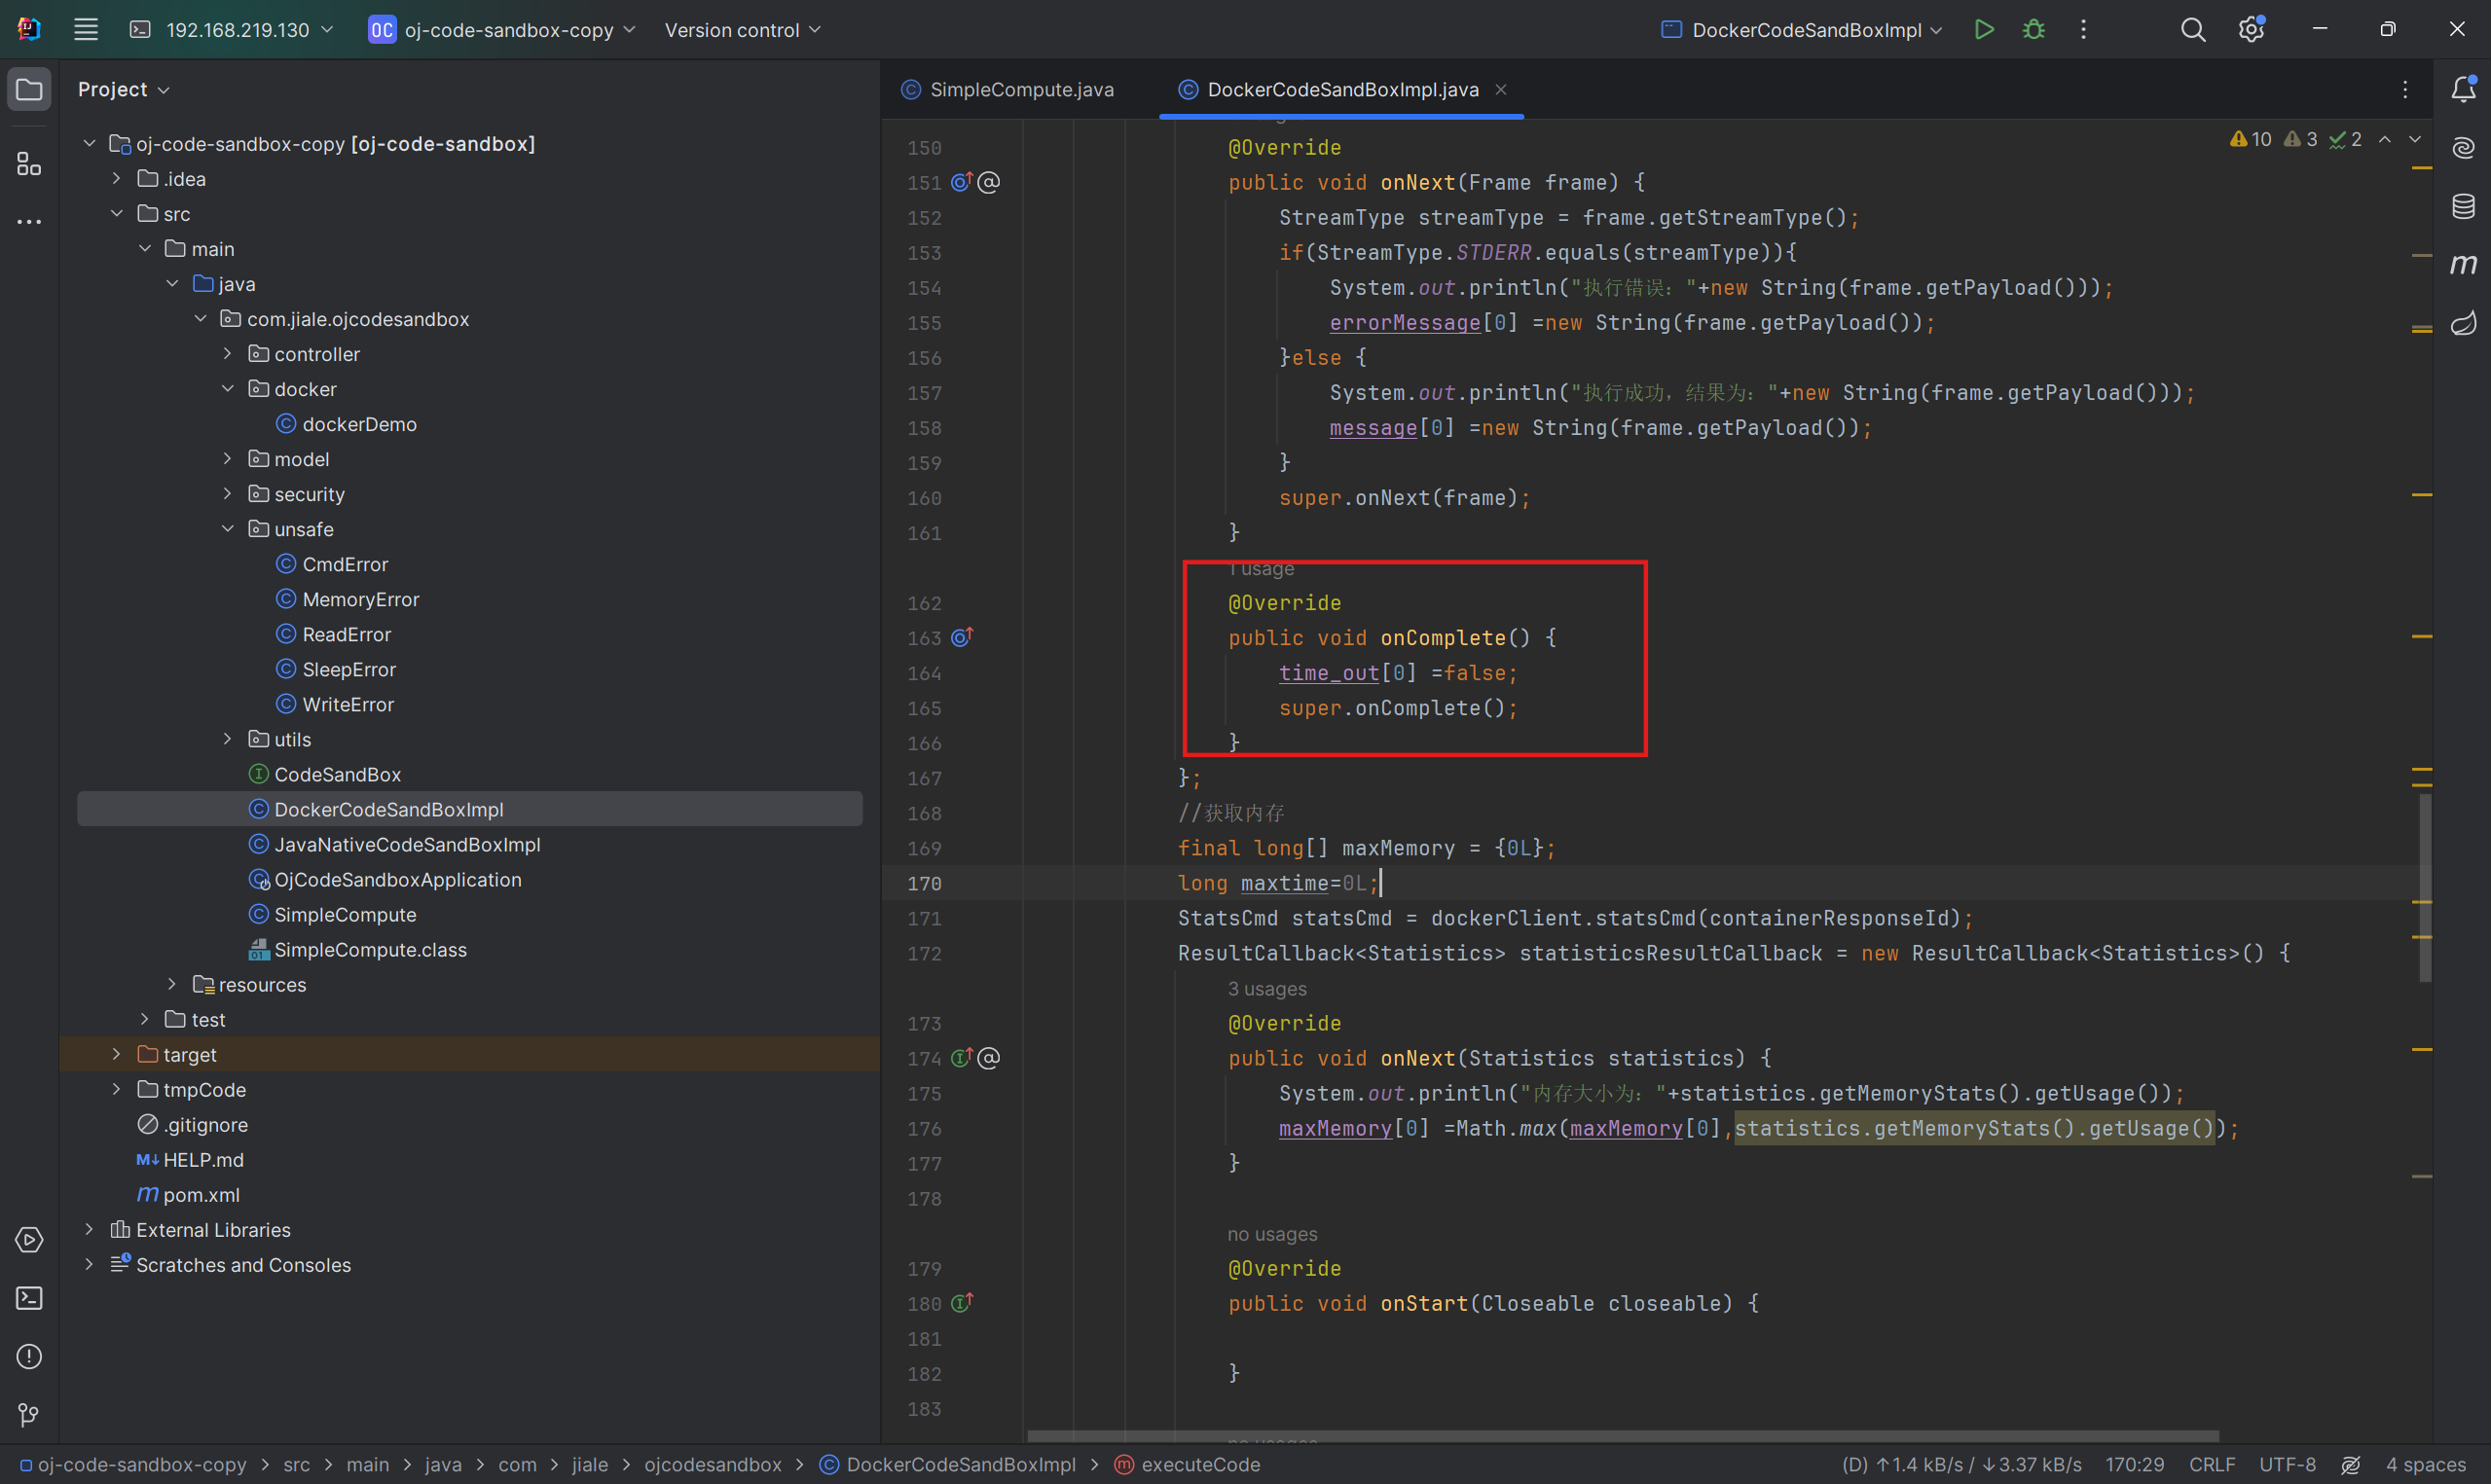Collapse the unsafe package node
2491x1484 pixels.
(x=227, y=529)
